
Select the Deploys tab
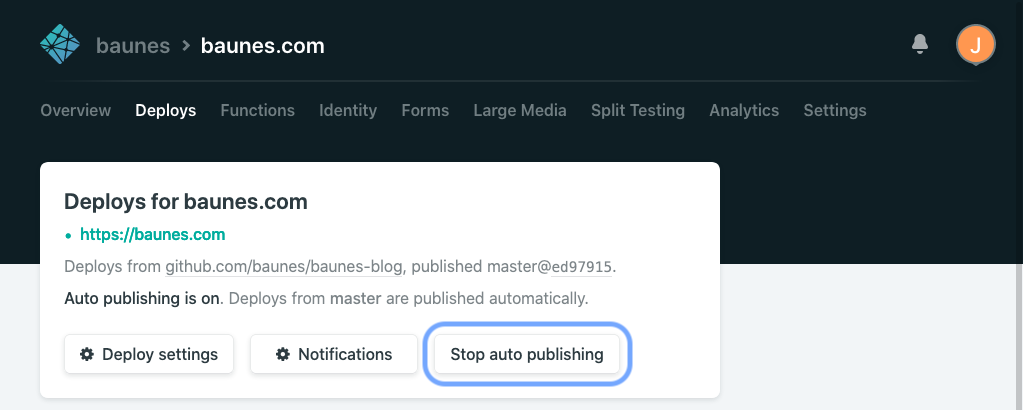tap(166, 110)
